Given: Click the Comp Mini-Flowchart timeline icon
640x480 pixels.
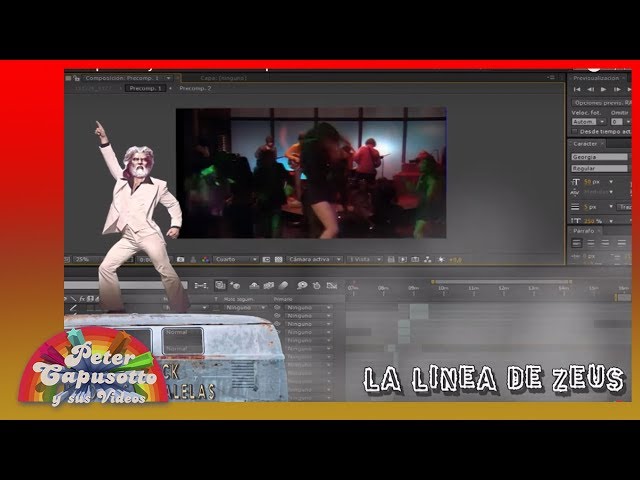Looking at the screenshot, I should coord(201,286).
